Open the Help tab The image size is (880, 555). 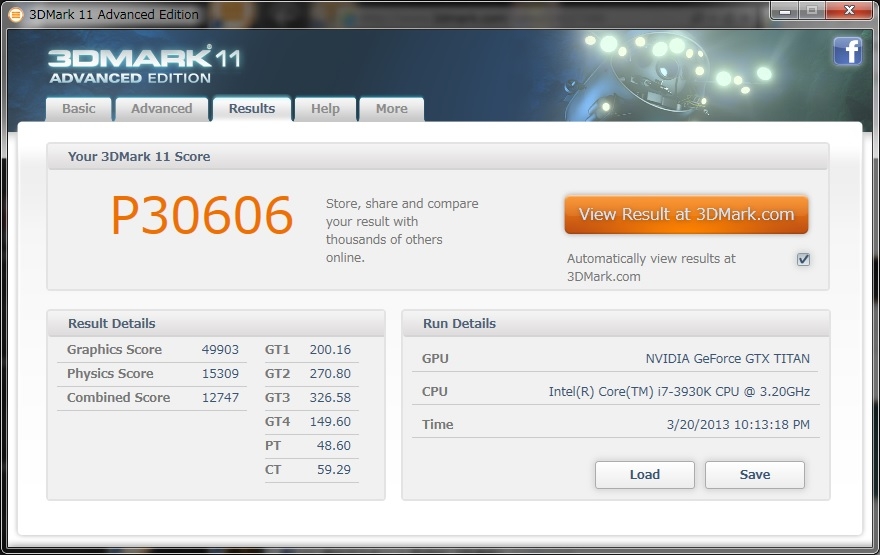[x=326, y=109]
